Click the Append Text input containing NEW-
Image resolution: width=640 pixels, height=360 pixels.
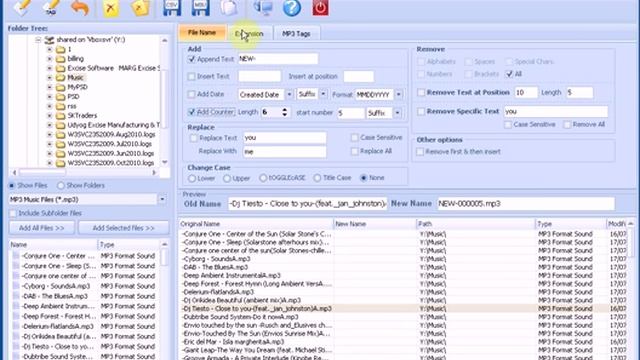click(278, 59)
